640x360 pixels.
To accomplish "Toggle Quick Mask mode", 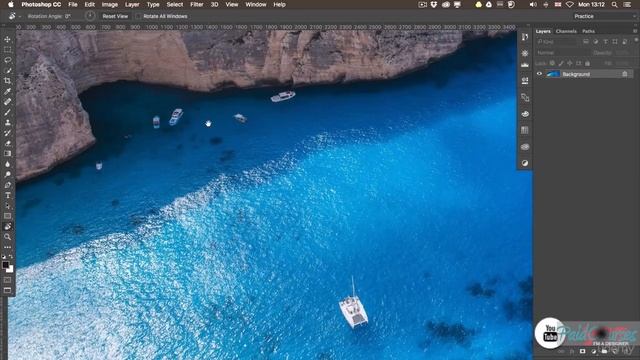I will (x=7, y=280).
